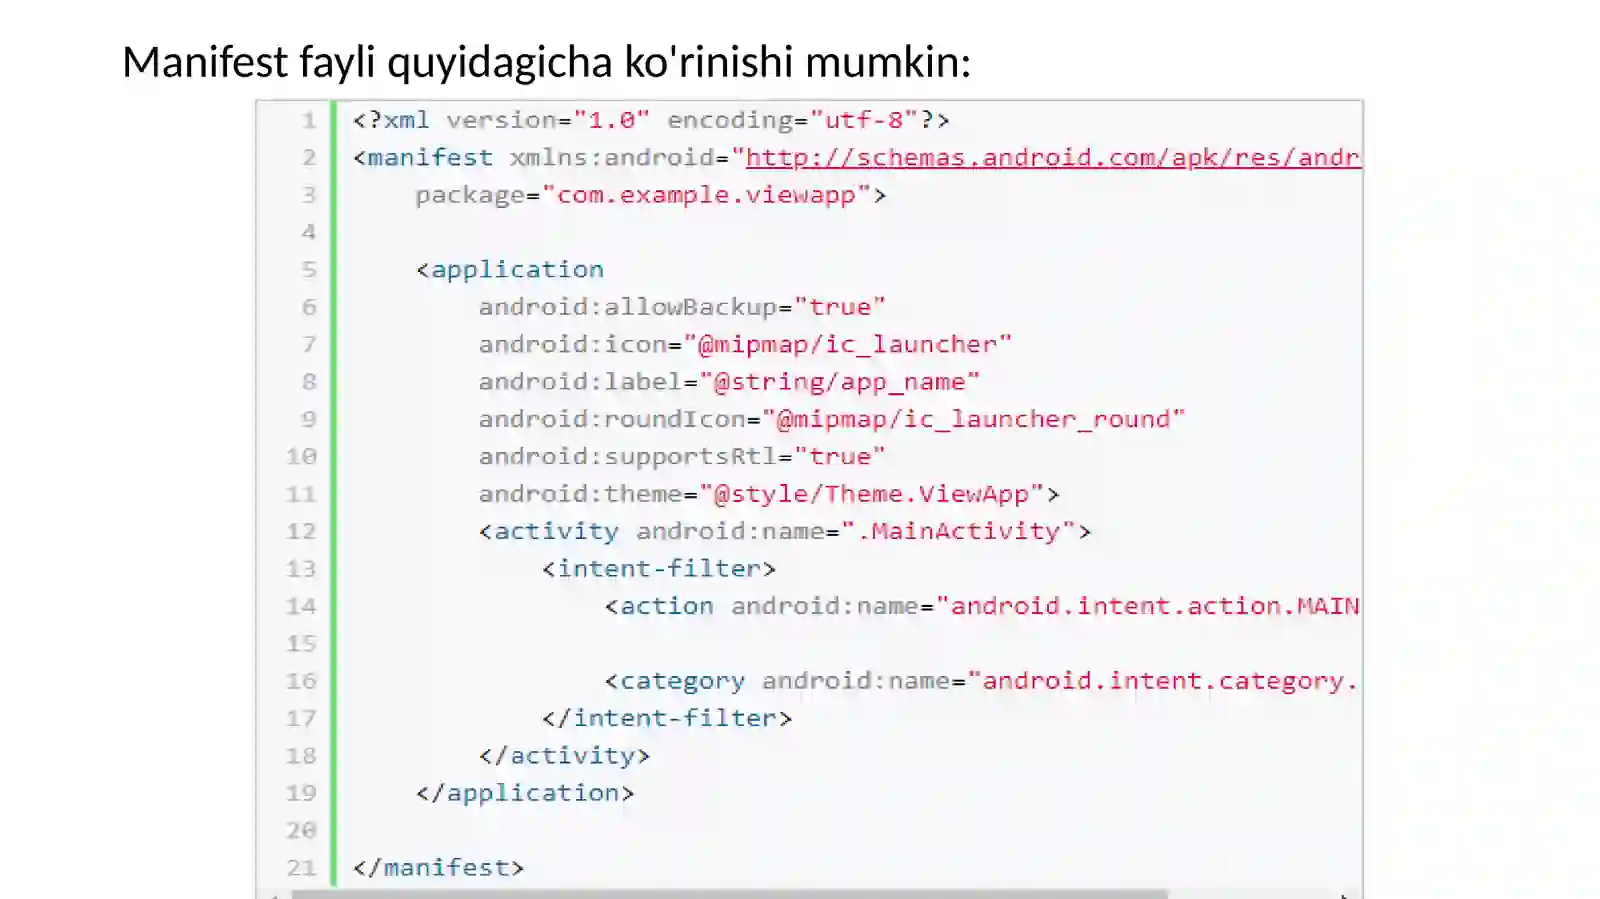The image size is (1600, 899).
Task: Click the '<?xml version' declaration line
Action: (651, 120)
